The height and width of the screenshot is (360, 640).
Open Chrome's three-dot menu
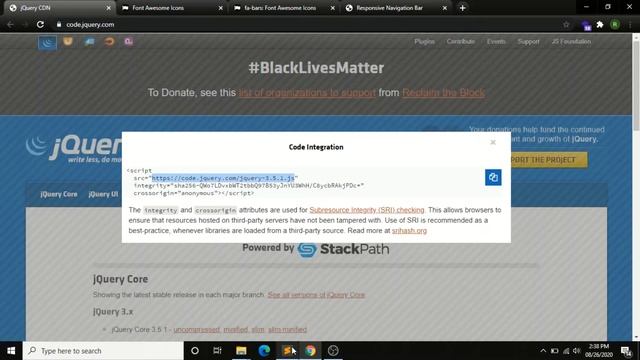pyautogui.click(x=630, y=24)
